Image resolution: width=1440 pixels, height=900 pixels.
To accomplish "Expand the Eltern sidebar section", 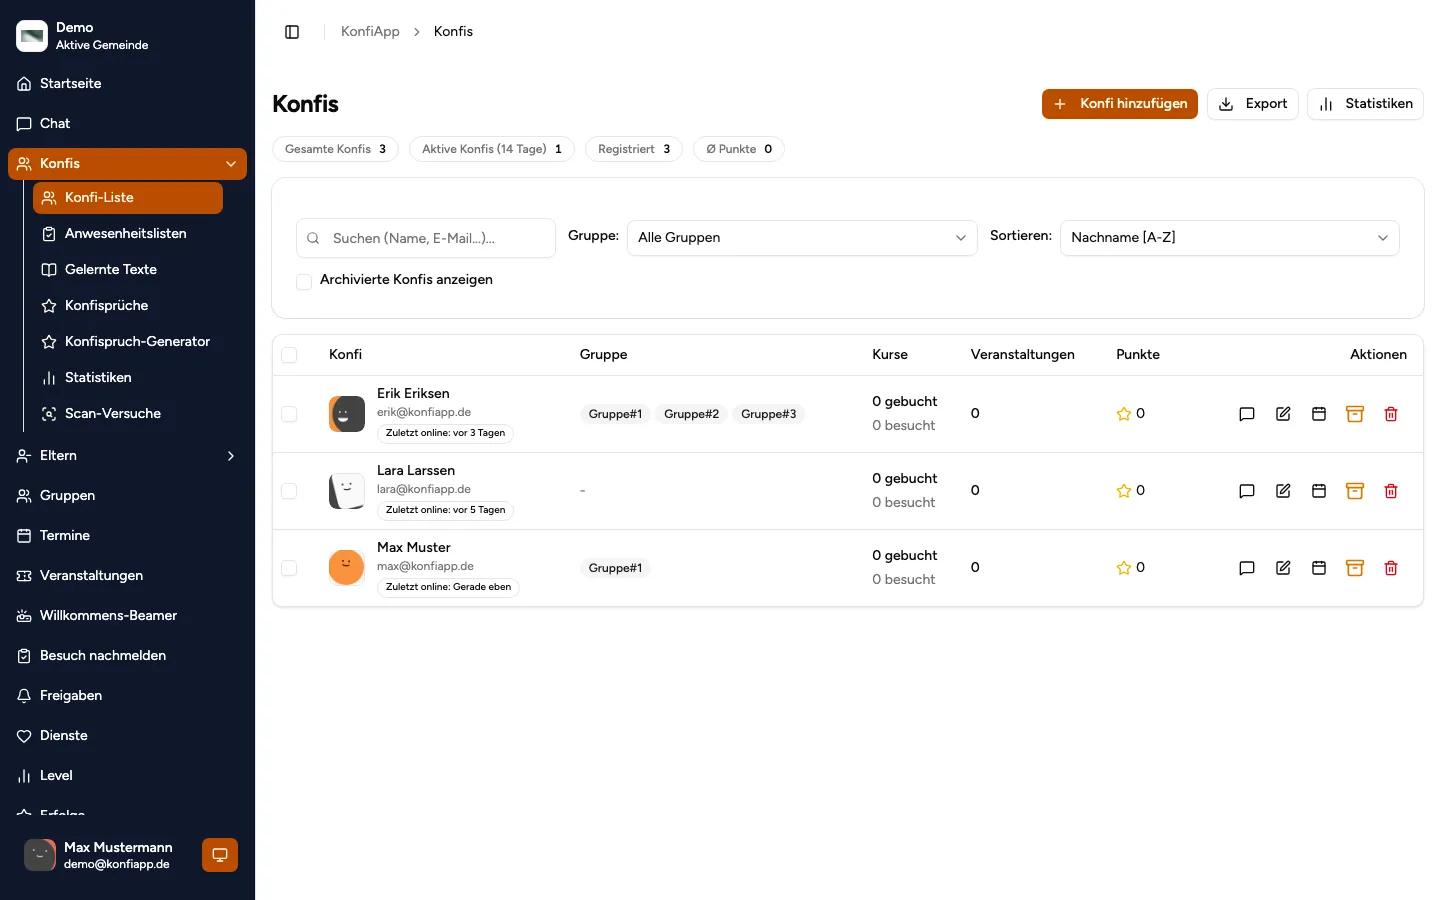I will 231,456.
